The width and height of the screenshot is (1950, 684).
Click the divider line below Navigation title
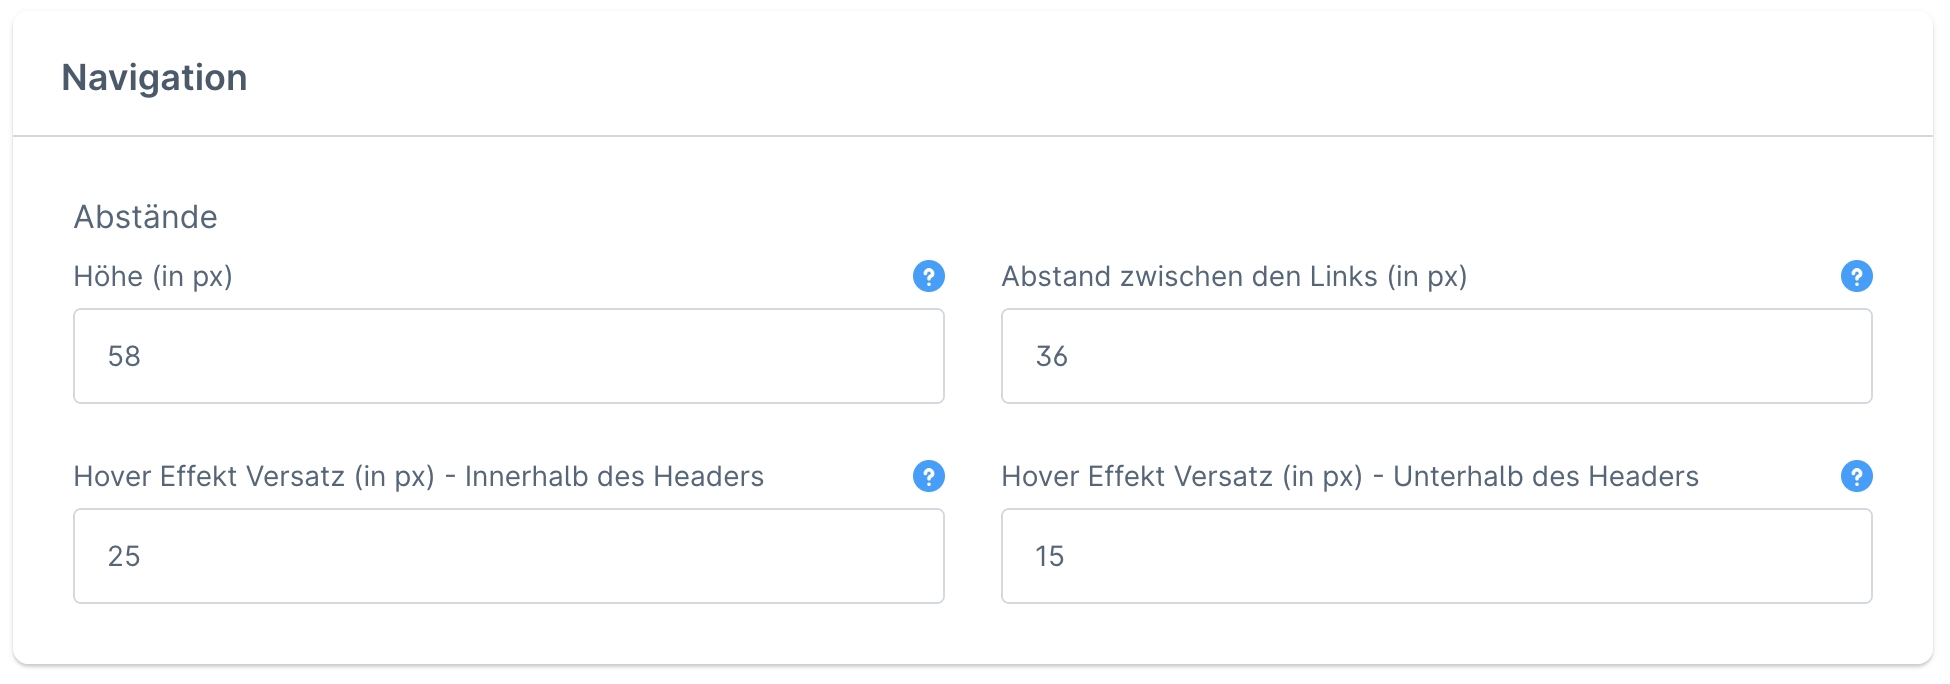(x=972, y=135)
